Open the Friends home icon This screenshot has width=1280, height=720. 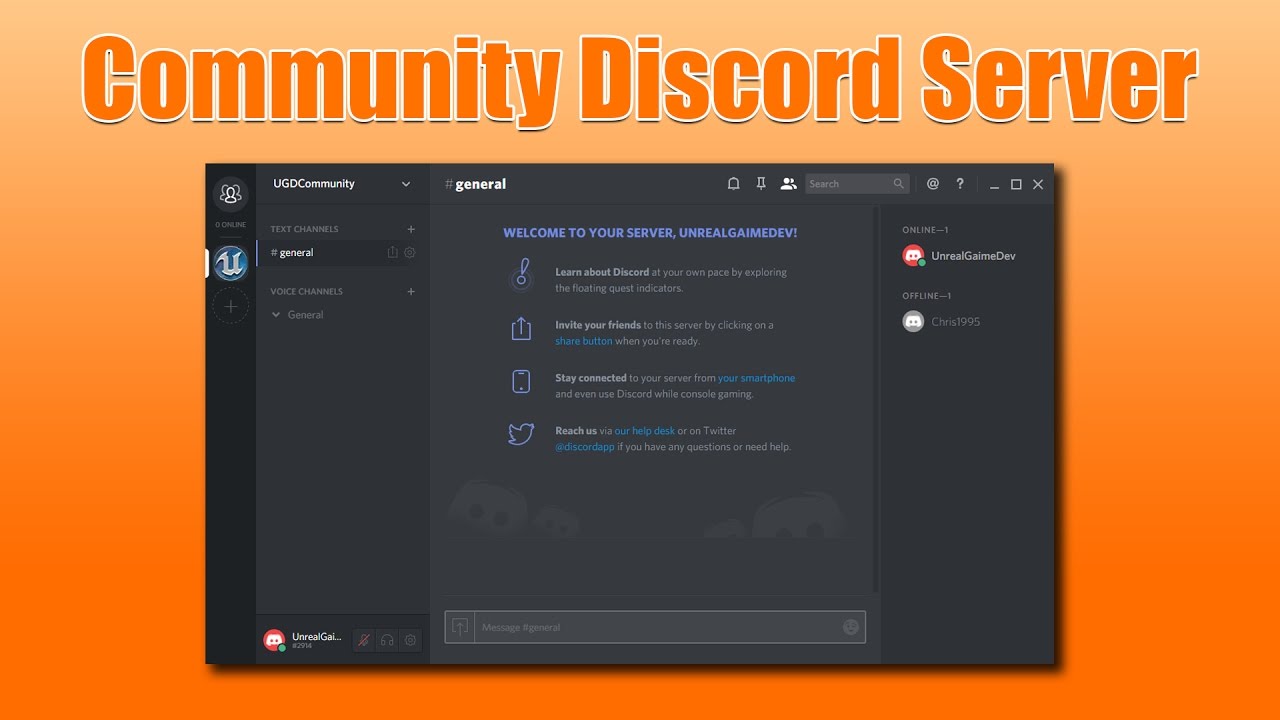(x=230, y=193)
